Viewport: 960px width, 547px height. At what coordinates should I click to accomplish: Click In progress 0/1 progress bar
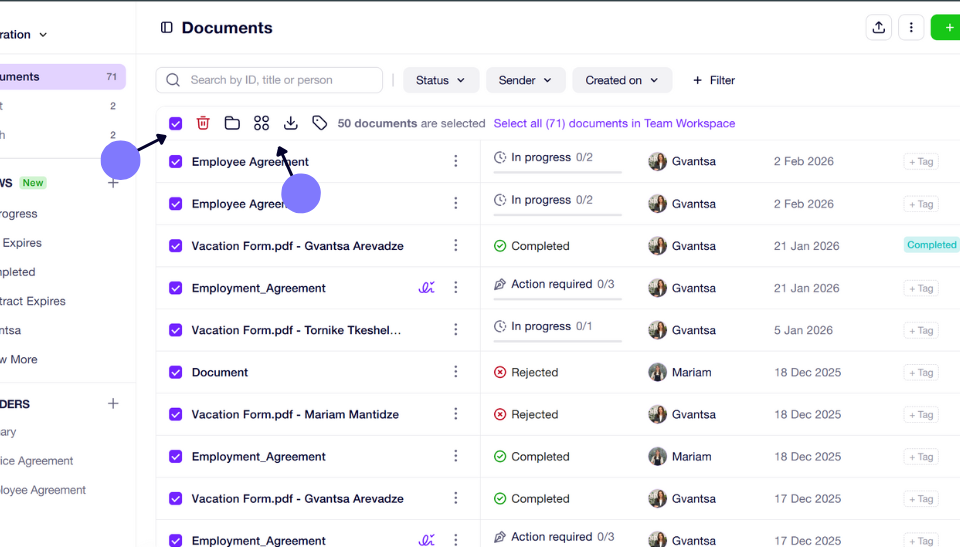(557, 341)
